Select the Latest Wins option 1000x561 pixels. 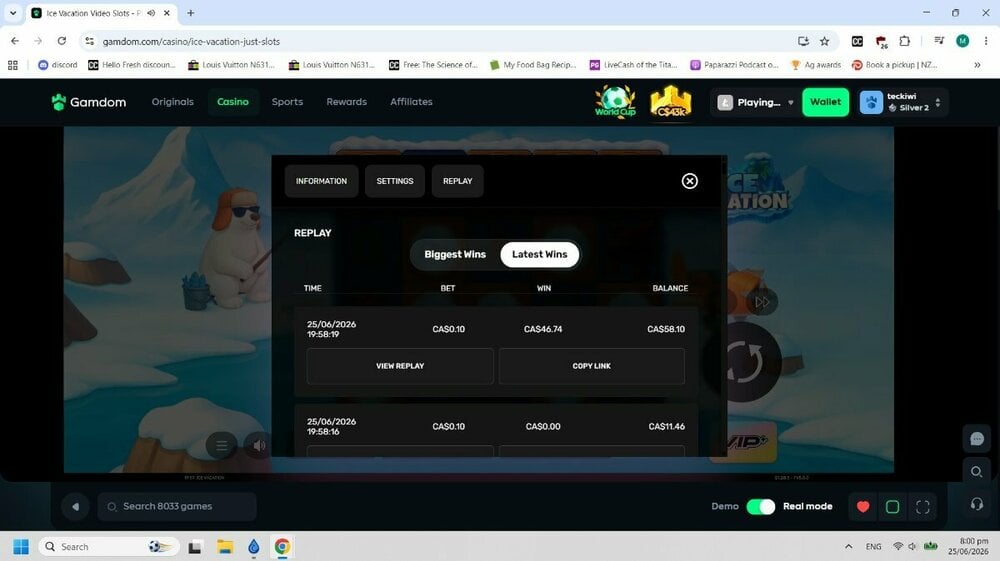[540, 254]
